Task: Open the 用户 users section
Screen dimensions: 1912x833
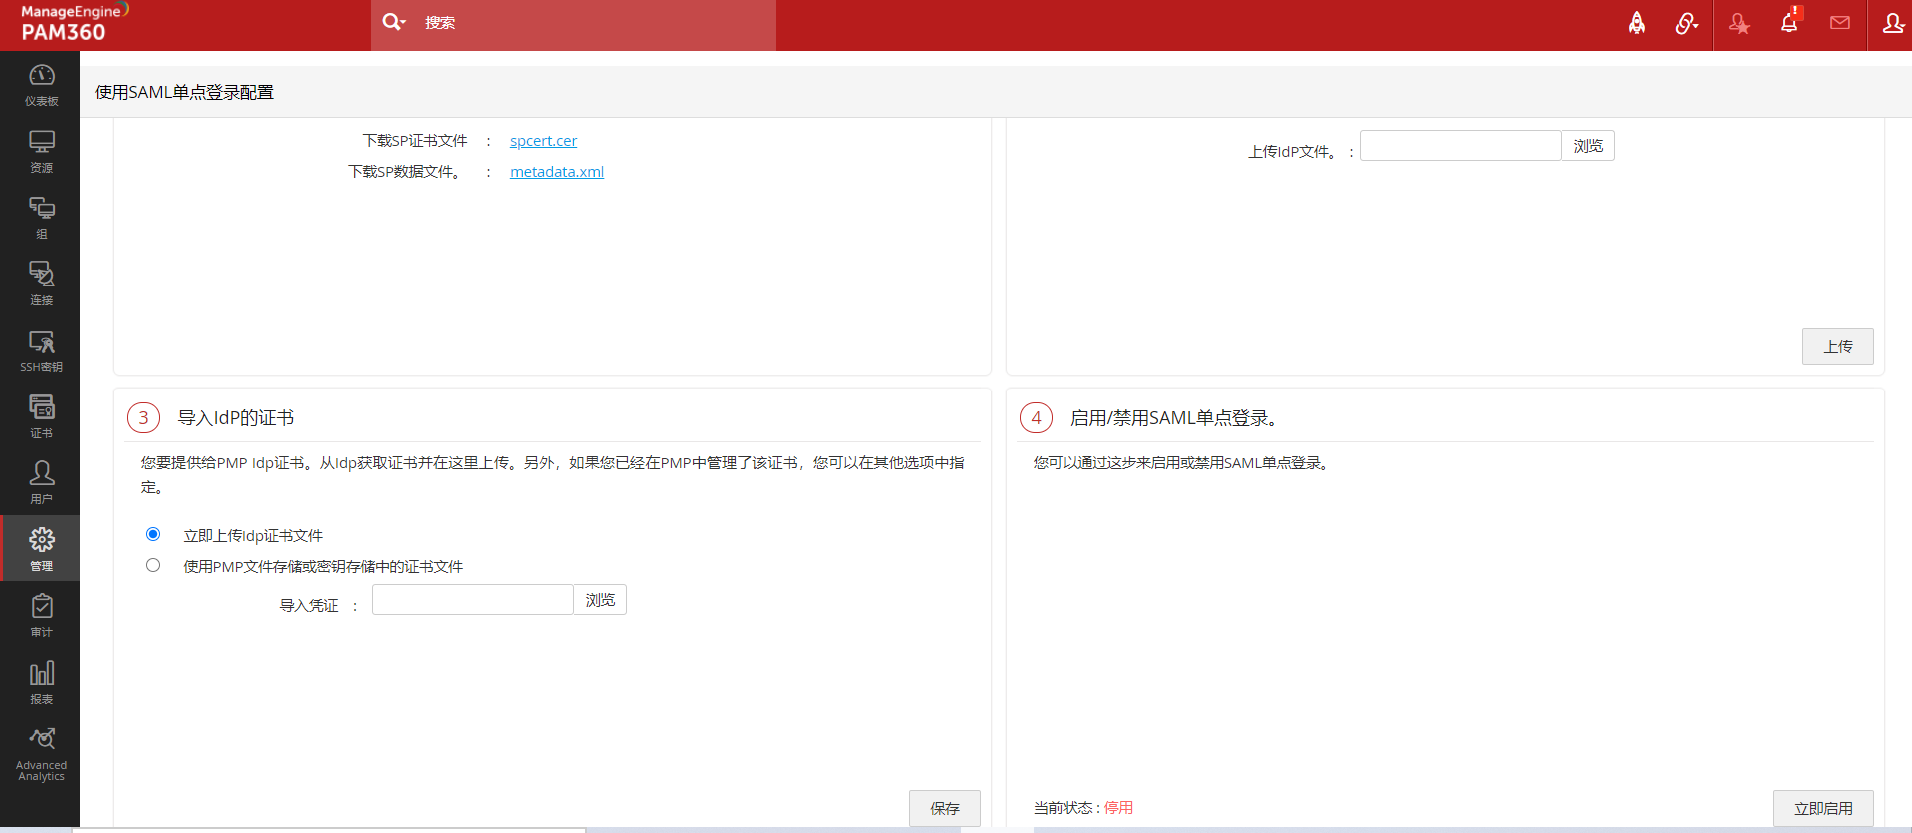Action: coord(41,483)
